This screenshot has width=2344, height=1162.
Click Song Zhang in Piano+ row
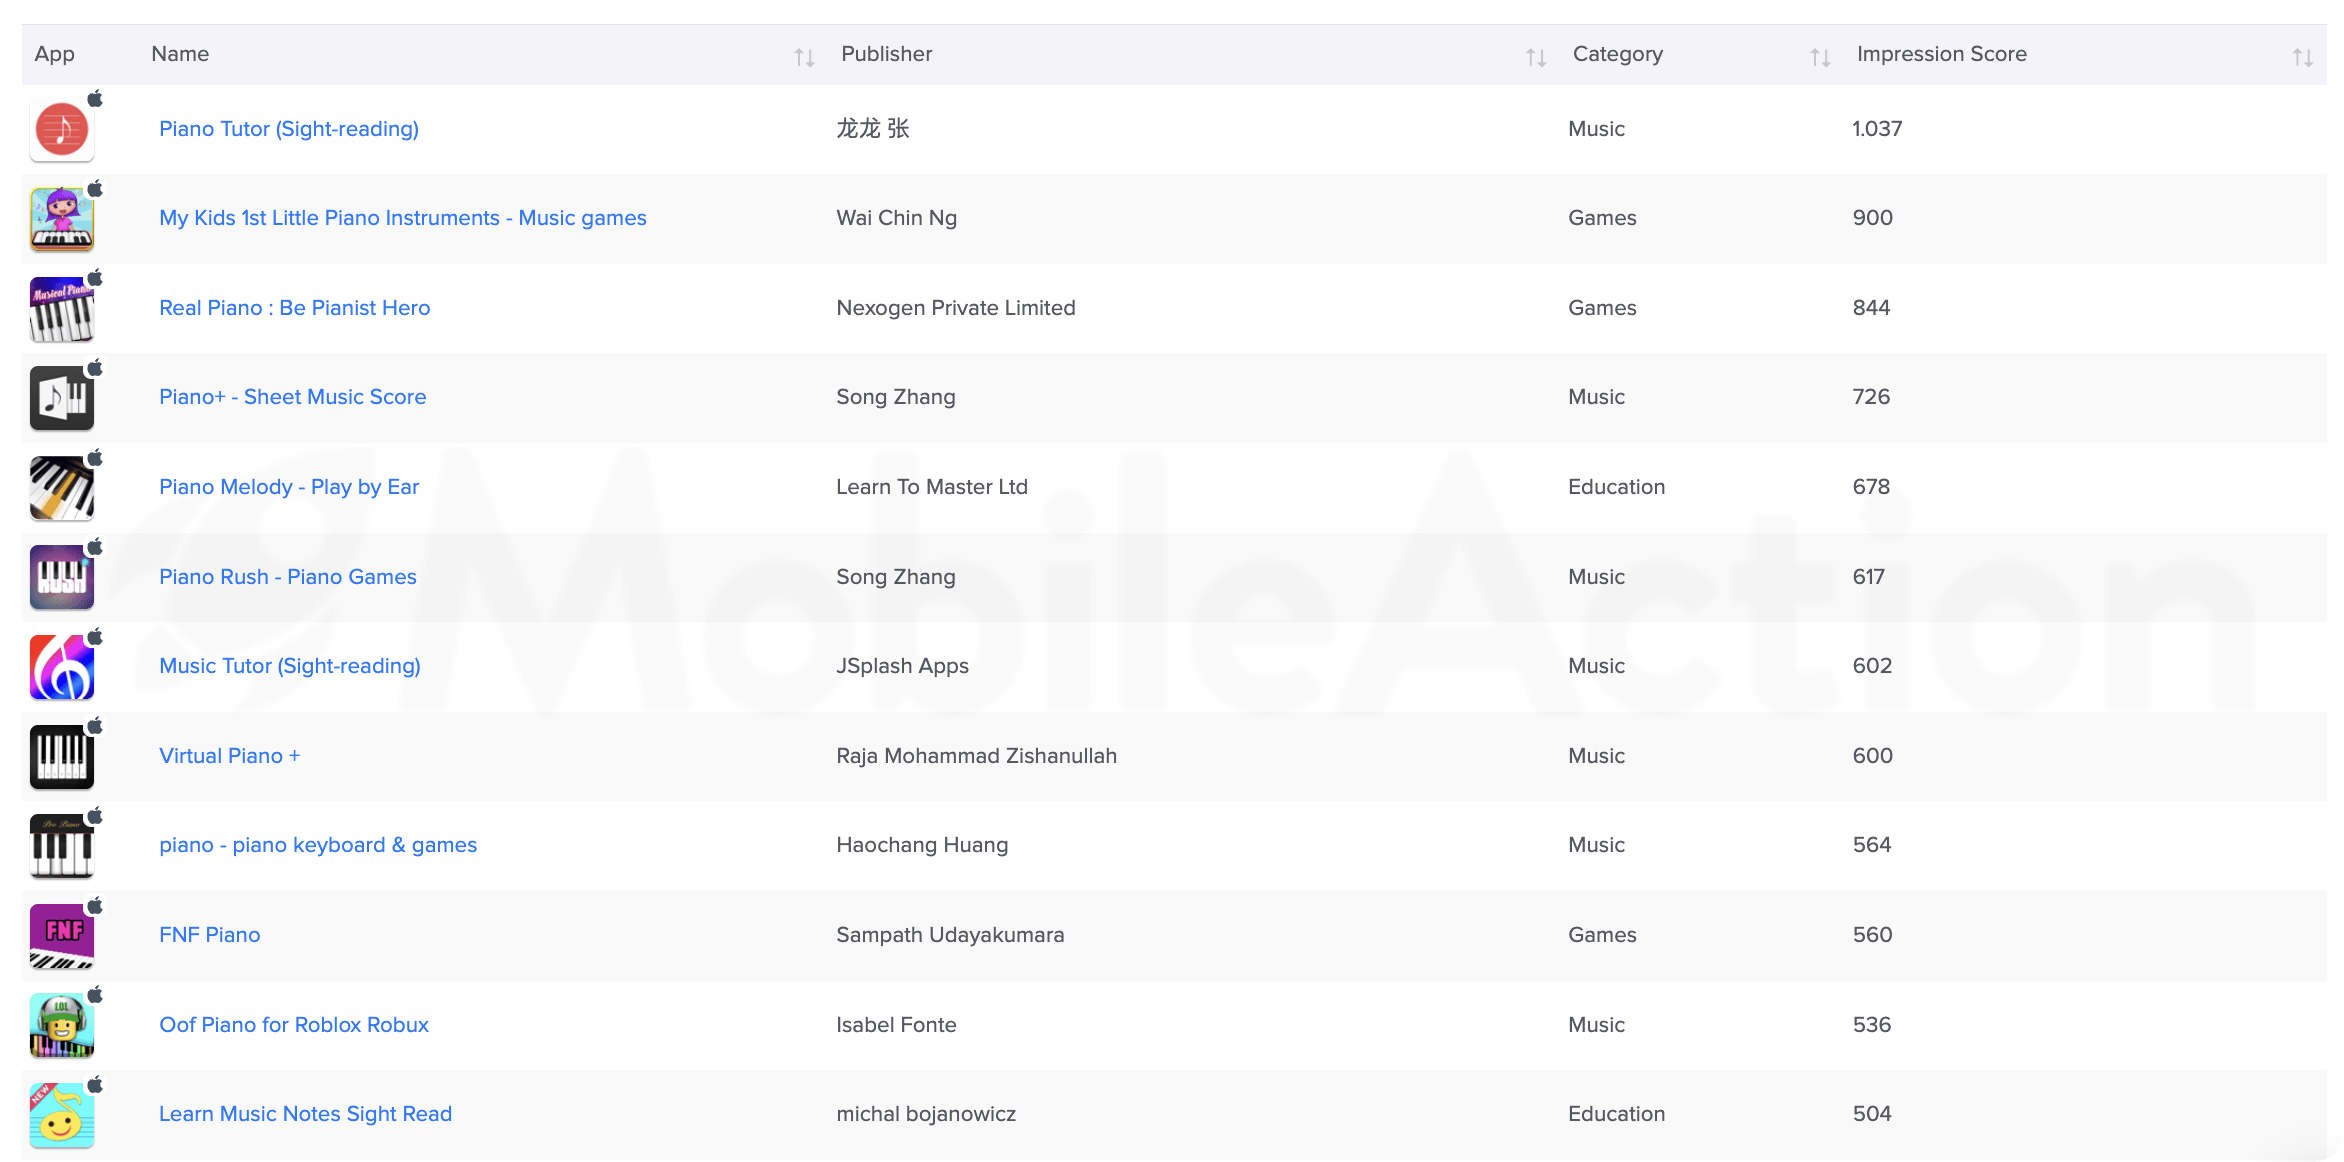(x=896, y=397)
